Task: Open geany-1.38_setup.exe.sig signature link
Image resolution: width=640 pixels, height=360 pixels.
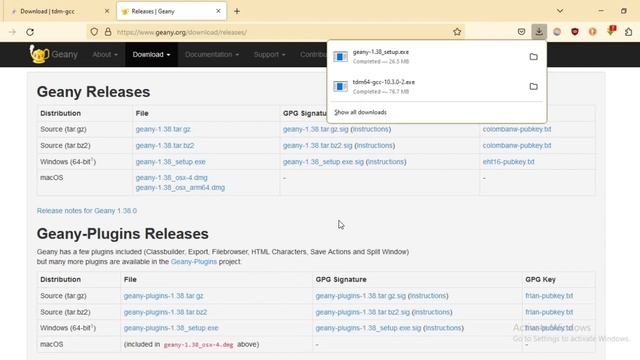Action: point(323,162)
